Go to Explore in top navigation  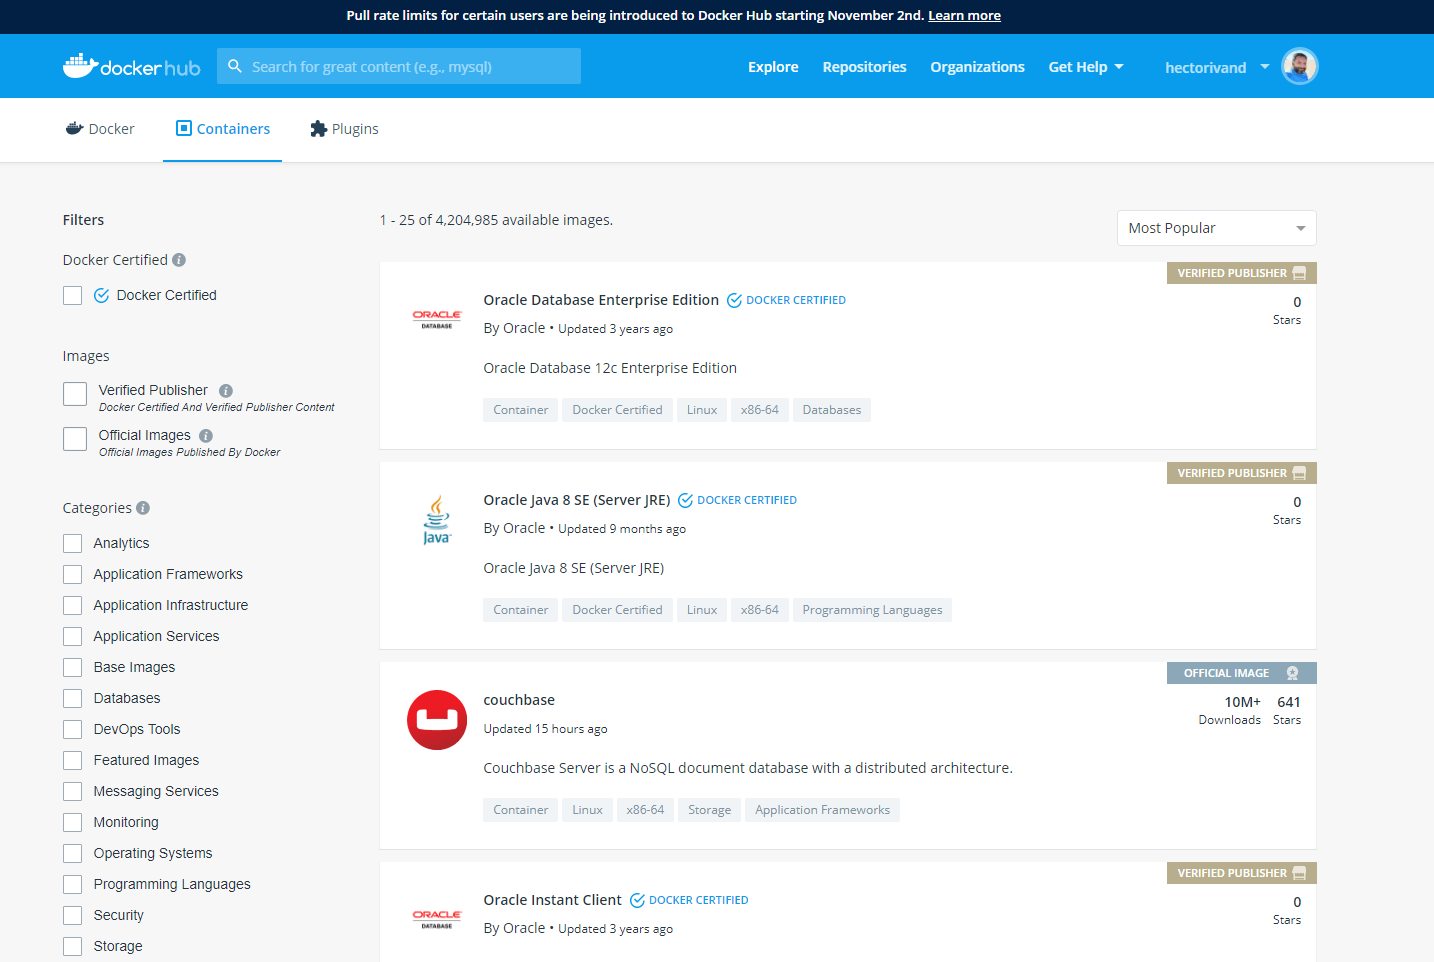click(x=773, y=67)
